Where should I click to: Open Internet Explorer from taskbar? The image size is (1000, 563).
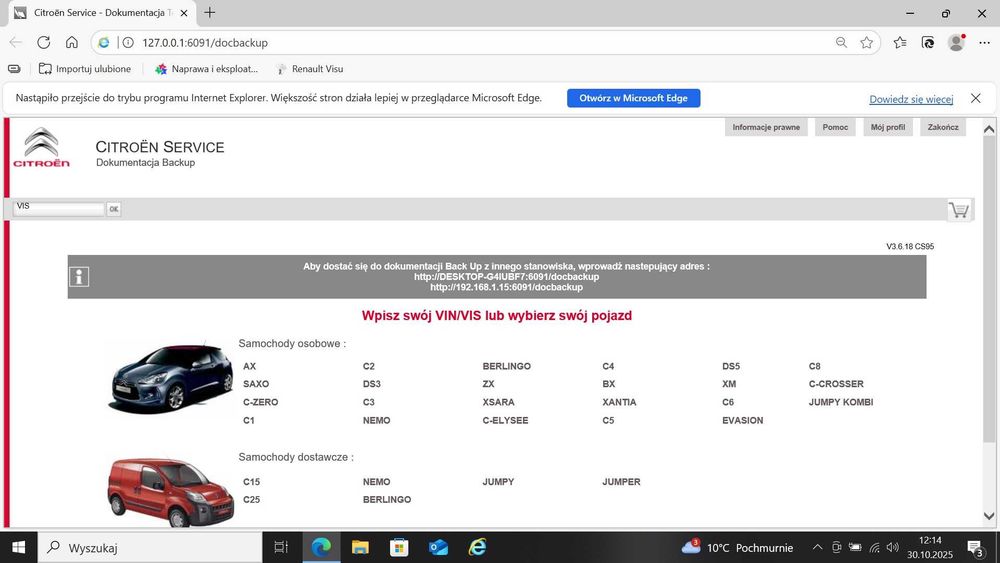[477, 547]
